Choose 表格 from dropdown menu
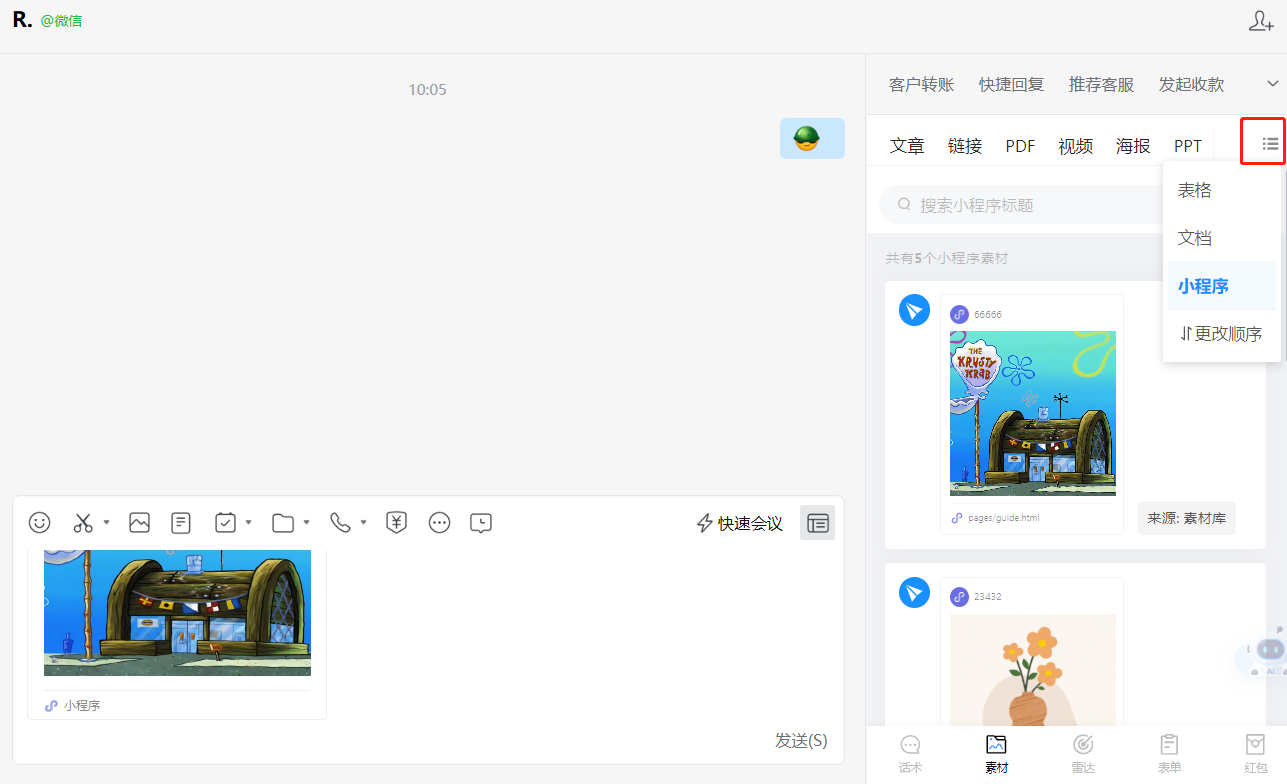This screenshot has height=784, width=1287. coord(1221,190)
